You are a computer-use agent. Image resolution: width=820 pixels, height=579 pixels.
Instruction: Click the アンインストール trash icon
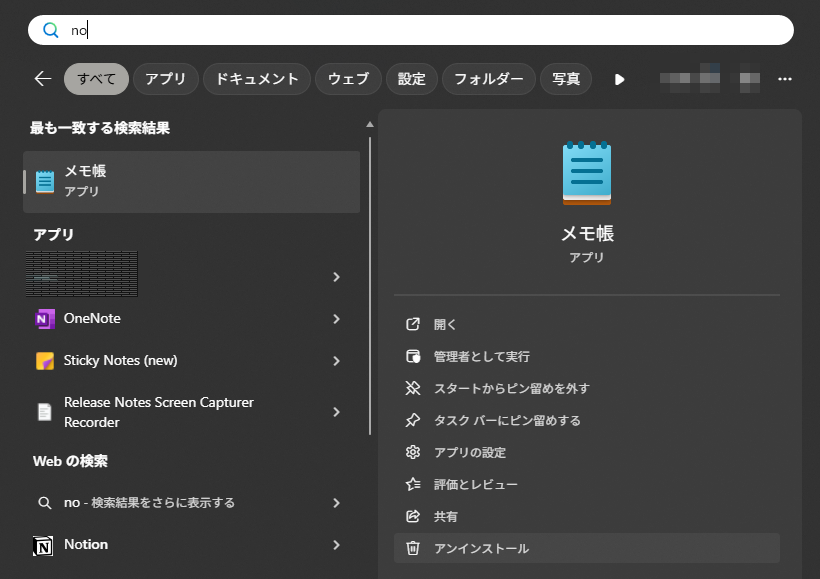pos(412,548)
